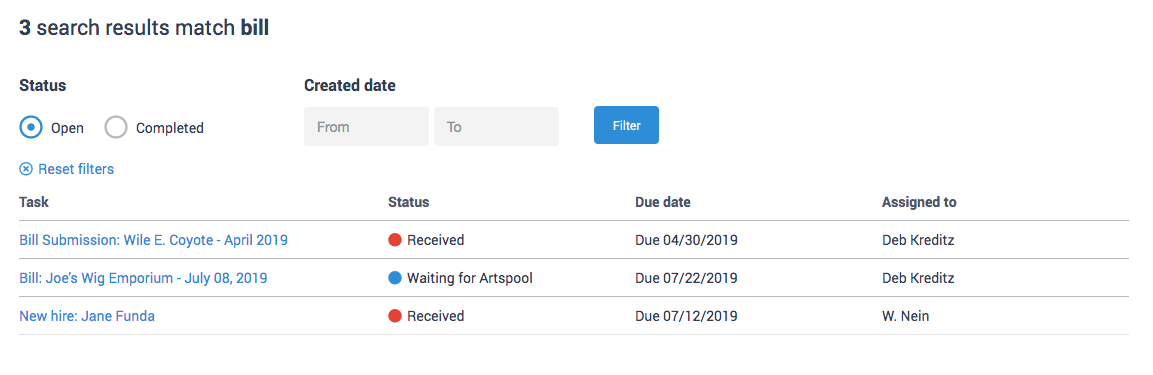Click blue Waiting for Artspool status dot
Screen dimensions: 1153x375
[x=395, y=278]
